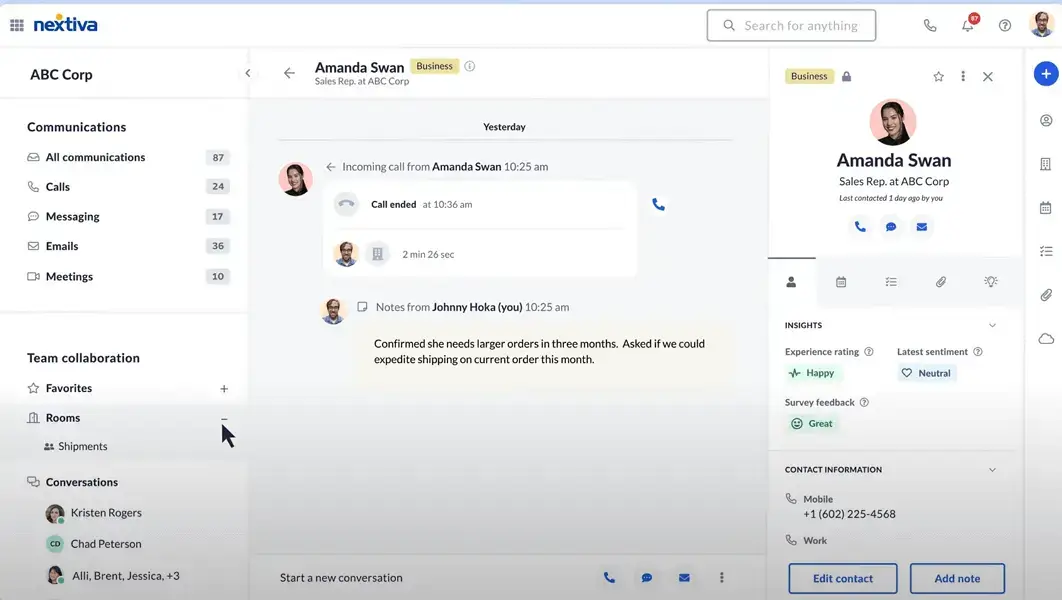Click the phone dialer icon in header
This screenshot has height=600, width=1062.
pyautogui.click(x=930, y=25)
